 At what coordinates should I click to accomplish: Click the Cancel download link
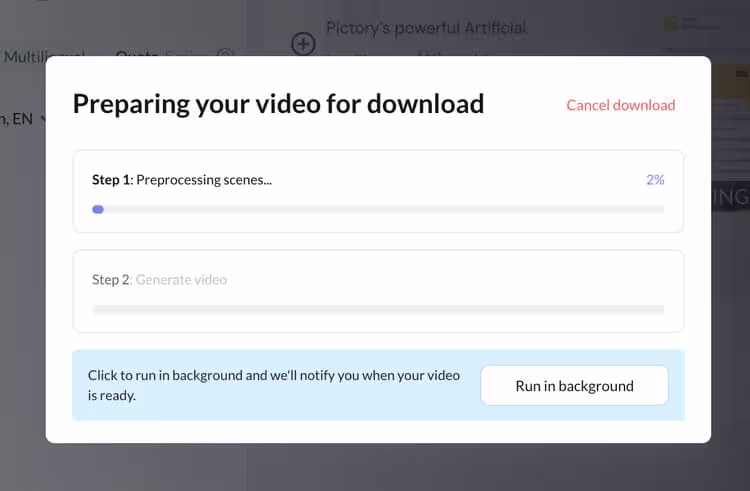point(620,105)
